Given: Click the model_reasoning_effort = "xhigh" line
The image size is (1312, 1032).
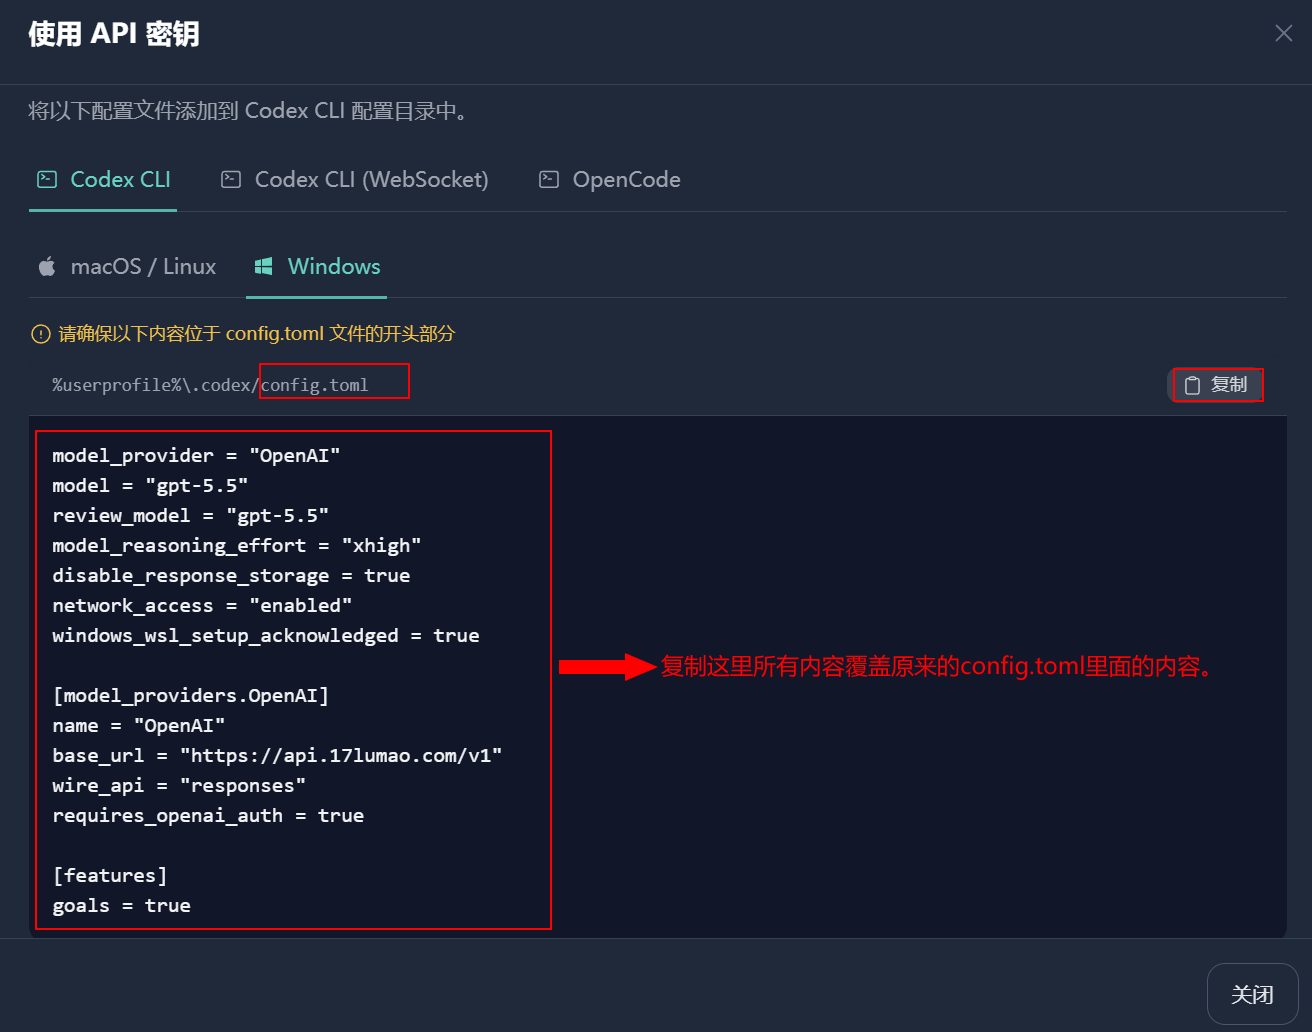Looking at the screenshot, I should [x=236, y=546].
